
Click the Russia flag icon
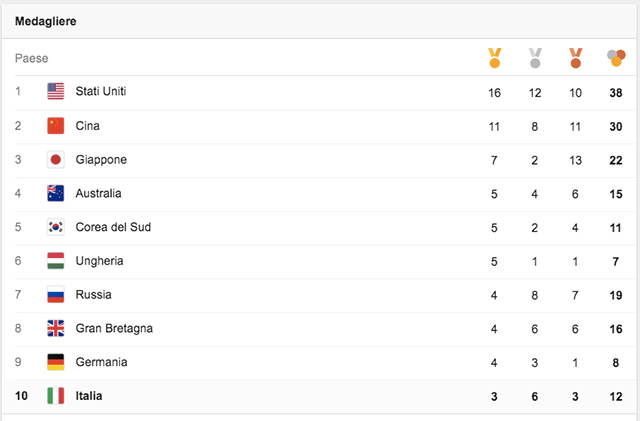[56, 295]
